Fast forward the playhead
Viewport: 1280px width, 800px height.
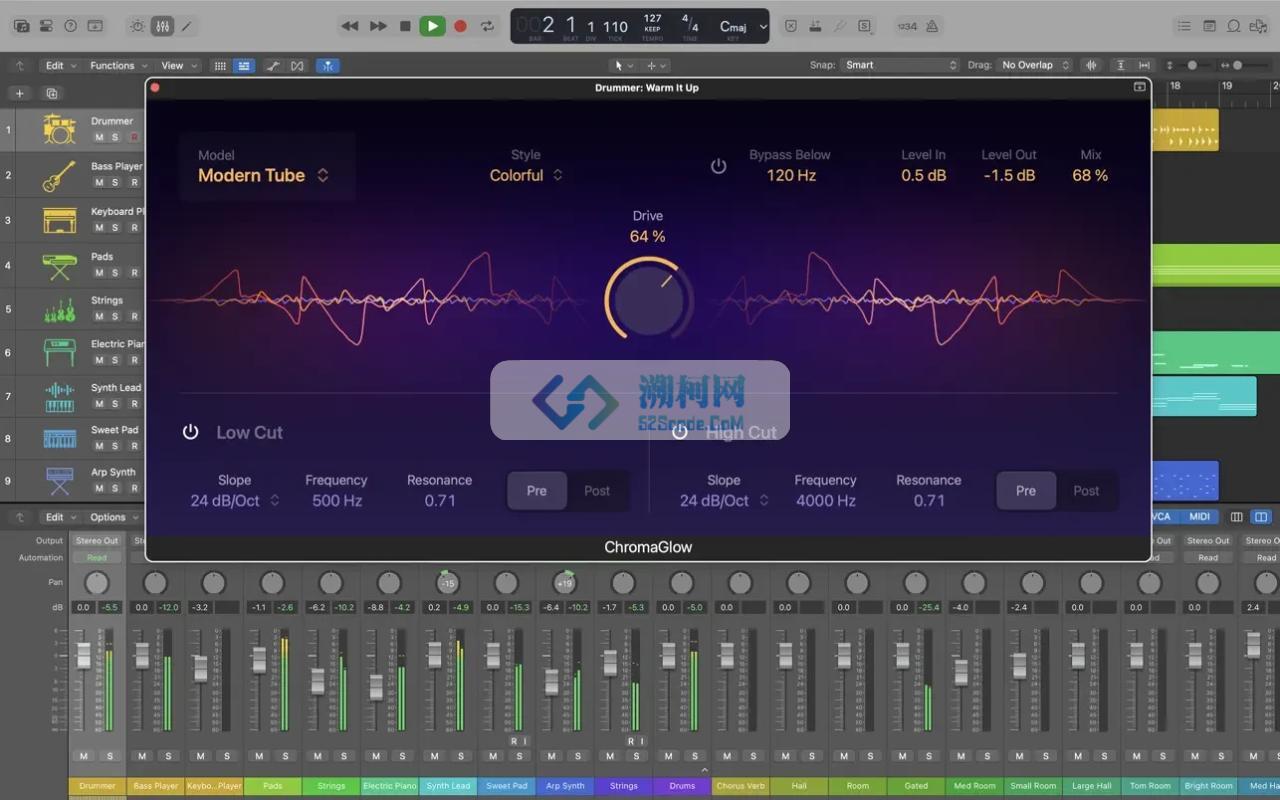[378, 26]
